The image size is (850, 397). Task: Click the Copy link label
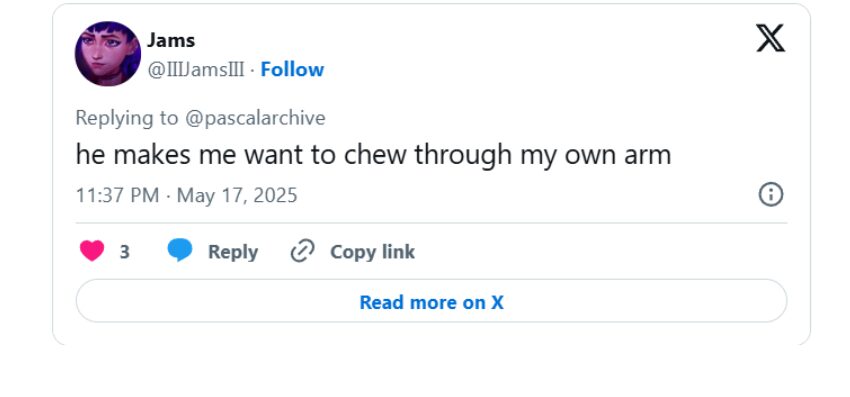point(372,252)
